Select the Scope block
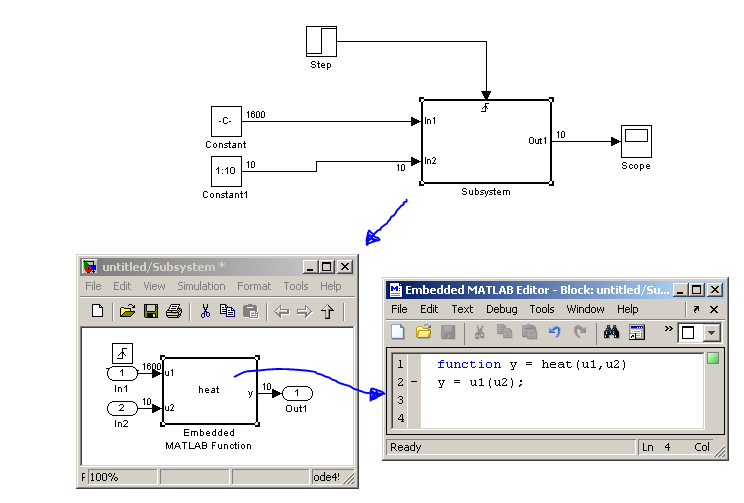 (635, 141)
